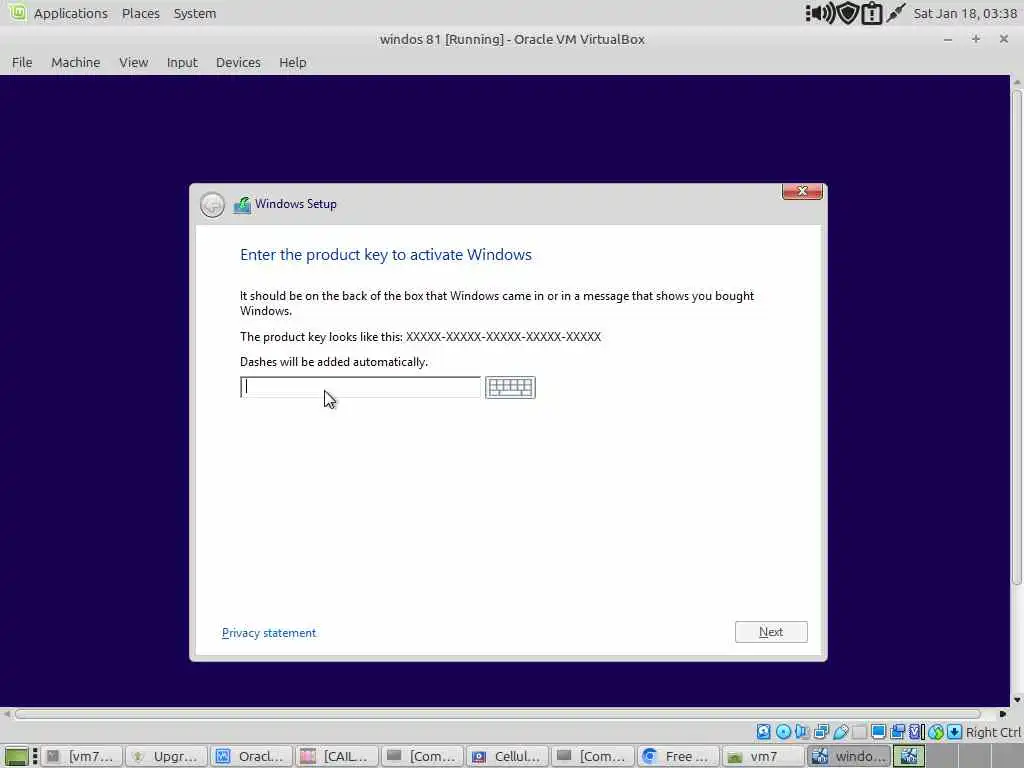Click the network connection plug tray icon
1024x768 pixels.
(896, 12)
